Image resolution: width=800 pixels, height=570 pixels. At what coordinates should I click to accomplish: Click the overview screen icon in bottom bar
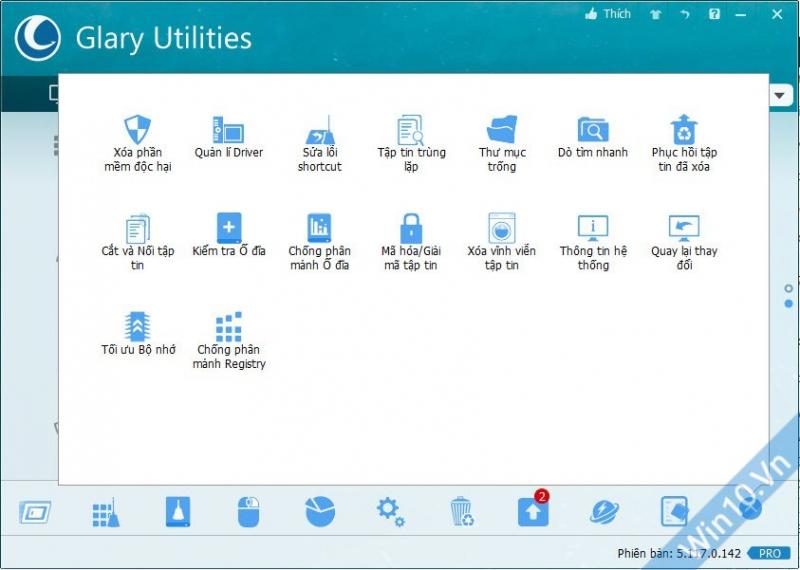pos(35,512)
